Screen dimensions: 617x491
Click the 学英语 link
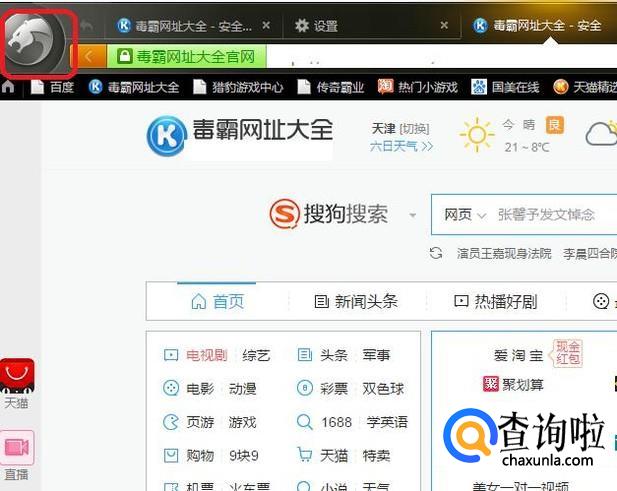387,422
